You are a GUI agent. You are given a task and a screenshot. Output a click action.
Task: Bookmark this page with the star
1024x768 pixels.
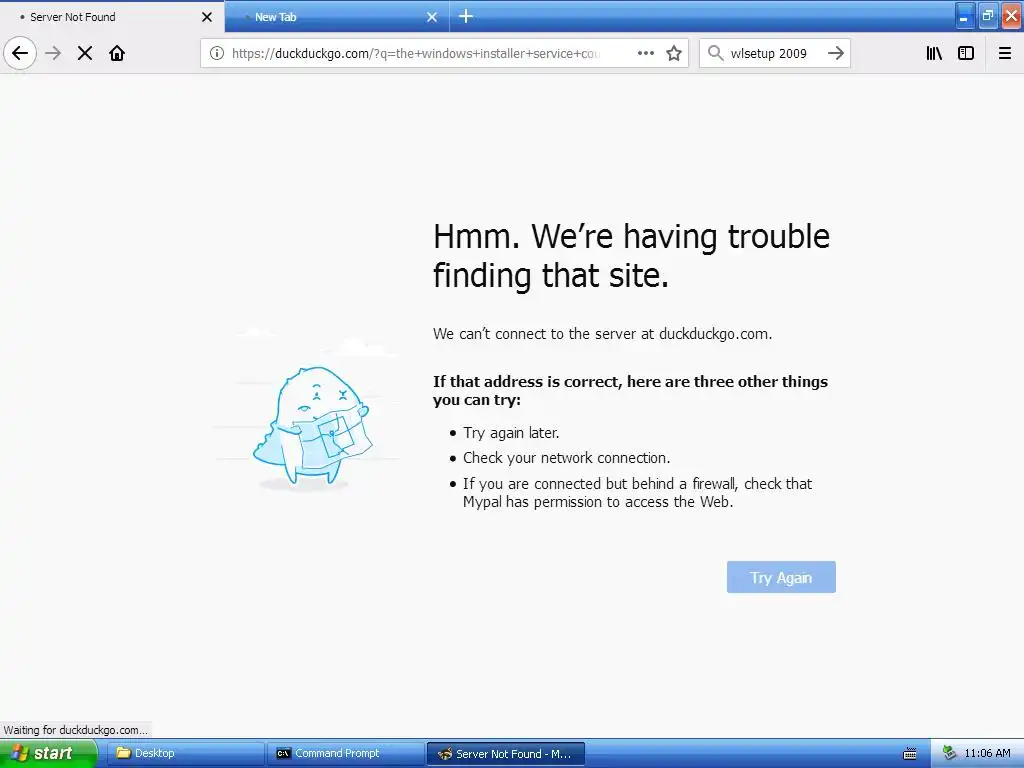[x=674, y=53]
